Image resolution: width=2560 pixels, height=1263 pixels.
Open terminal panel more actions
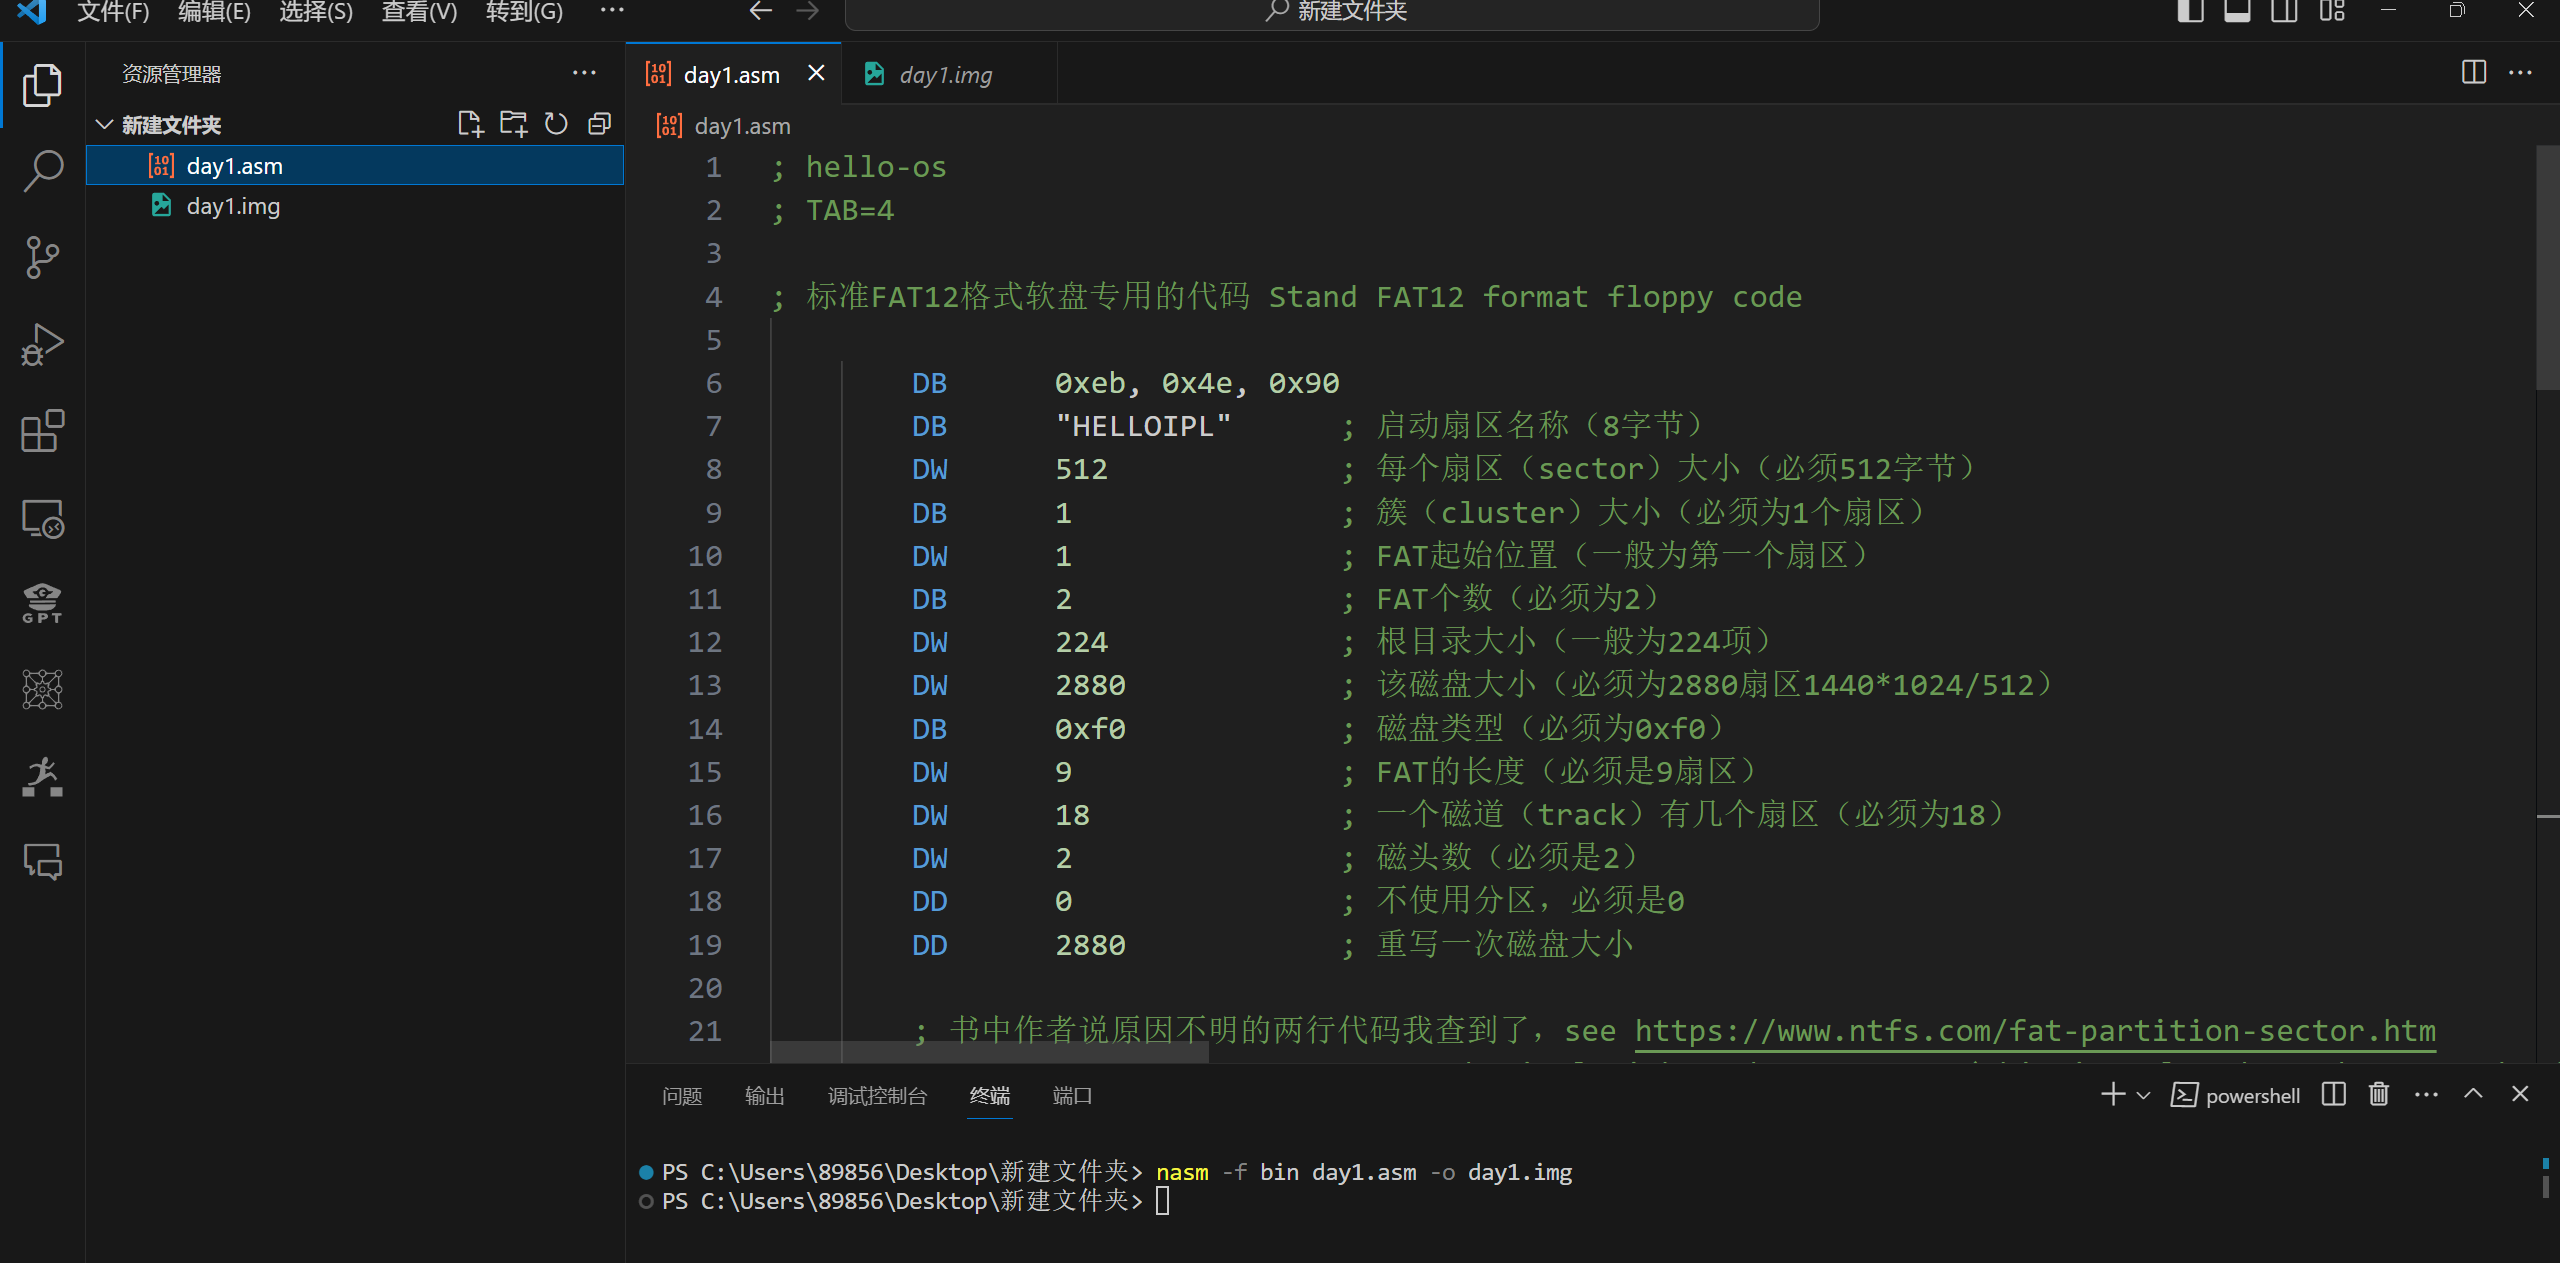click(x=2426, y=1095)
